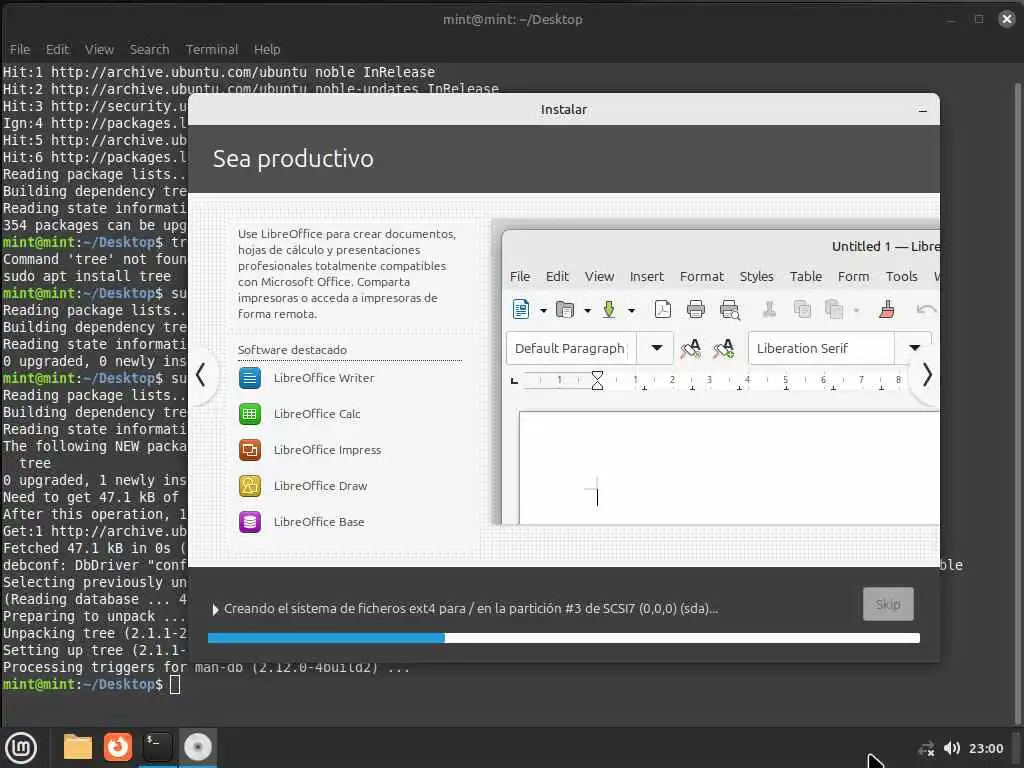Click the Liberation Serif font name field

pos(822,349)
